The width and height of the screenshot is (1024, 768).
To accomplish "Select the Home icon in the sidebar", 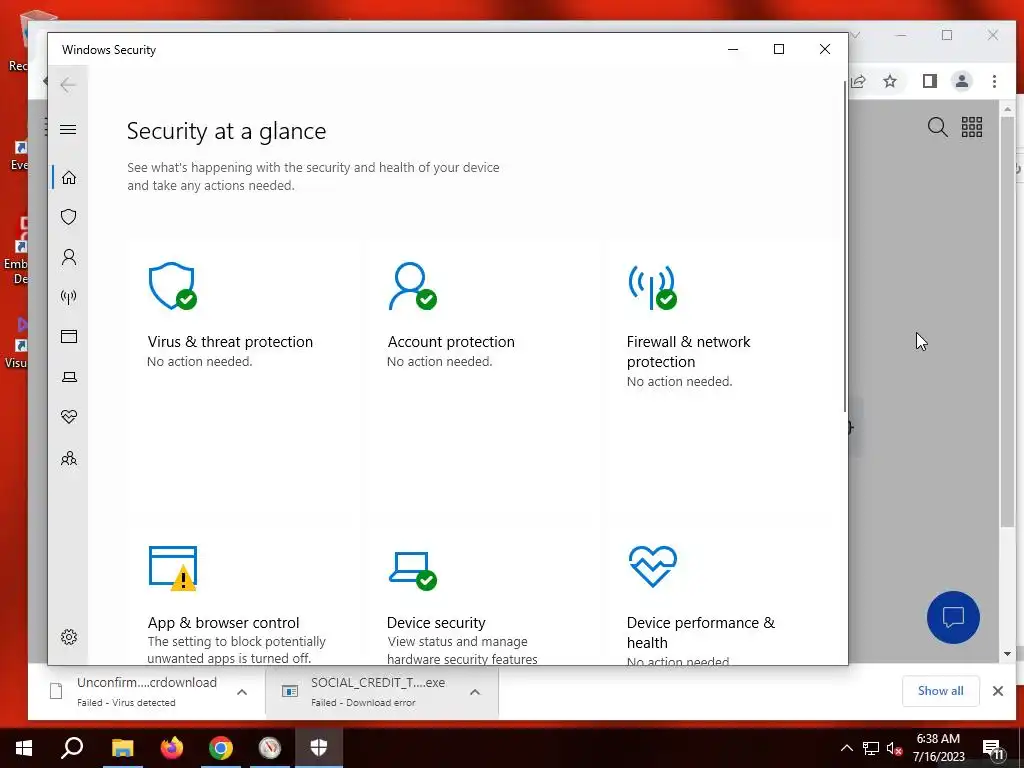I will click(69, 178).
